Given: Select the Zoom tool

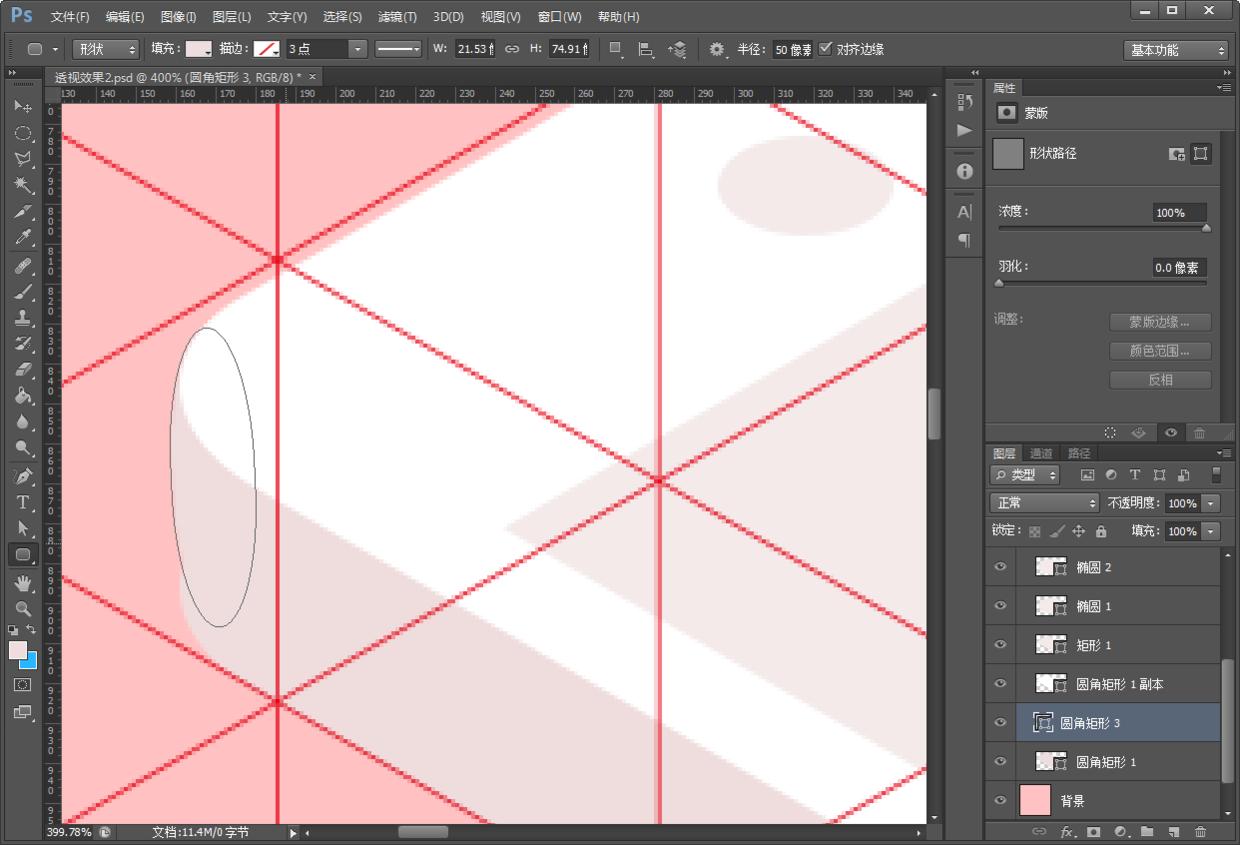Looking at the screenshot, I should 23,608.
